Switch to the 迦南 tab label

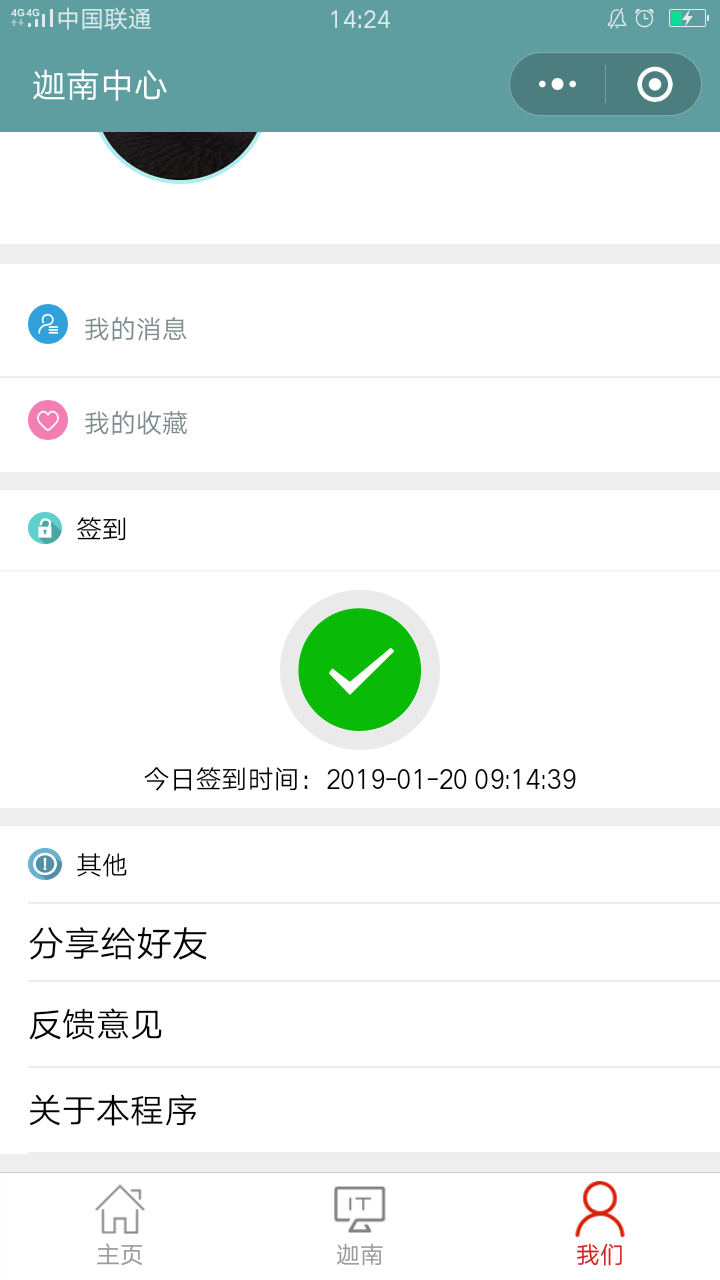[x=360, y=1255]
